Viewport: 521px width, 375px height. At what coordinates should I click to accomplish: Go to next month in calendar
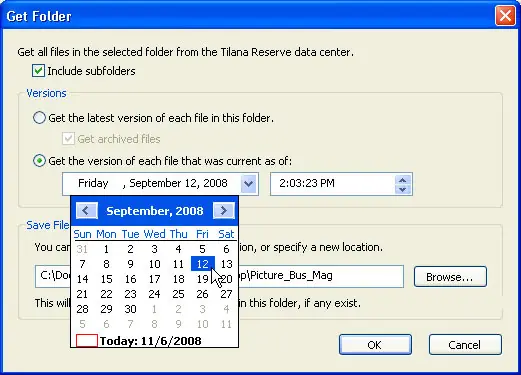224,211
